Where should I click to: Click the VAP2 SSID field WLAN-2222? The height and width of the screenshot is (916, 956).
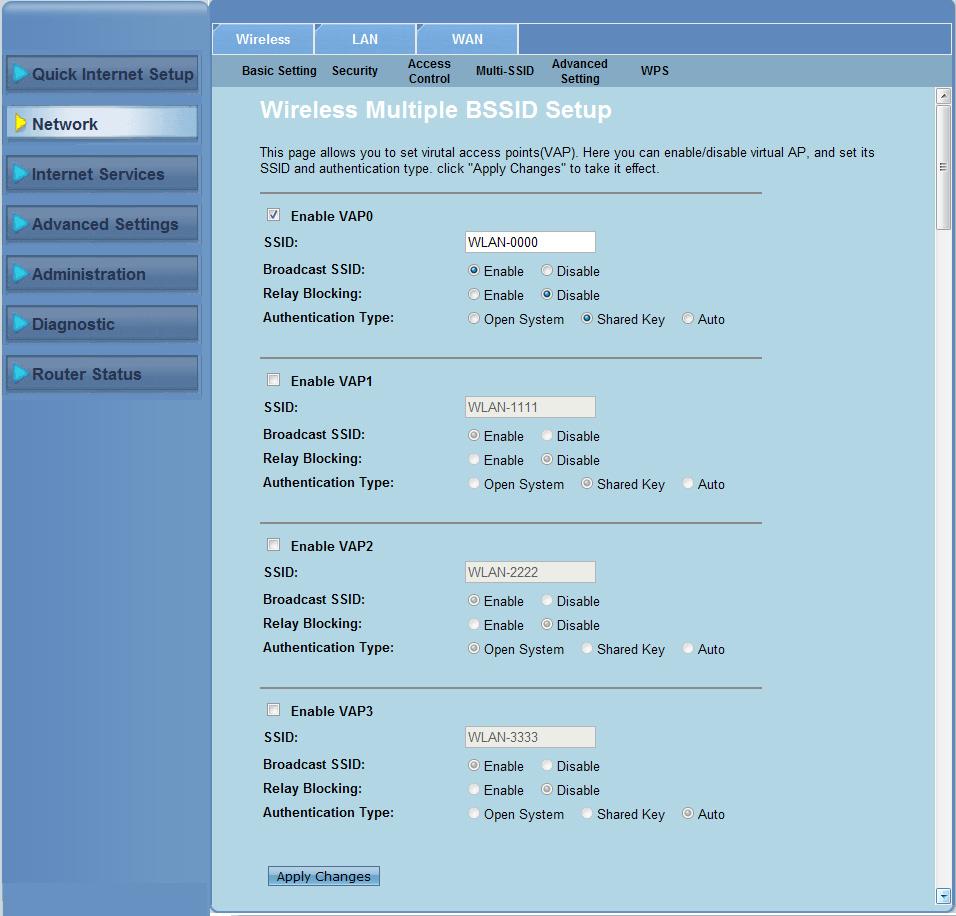tap(530, 572)
